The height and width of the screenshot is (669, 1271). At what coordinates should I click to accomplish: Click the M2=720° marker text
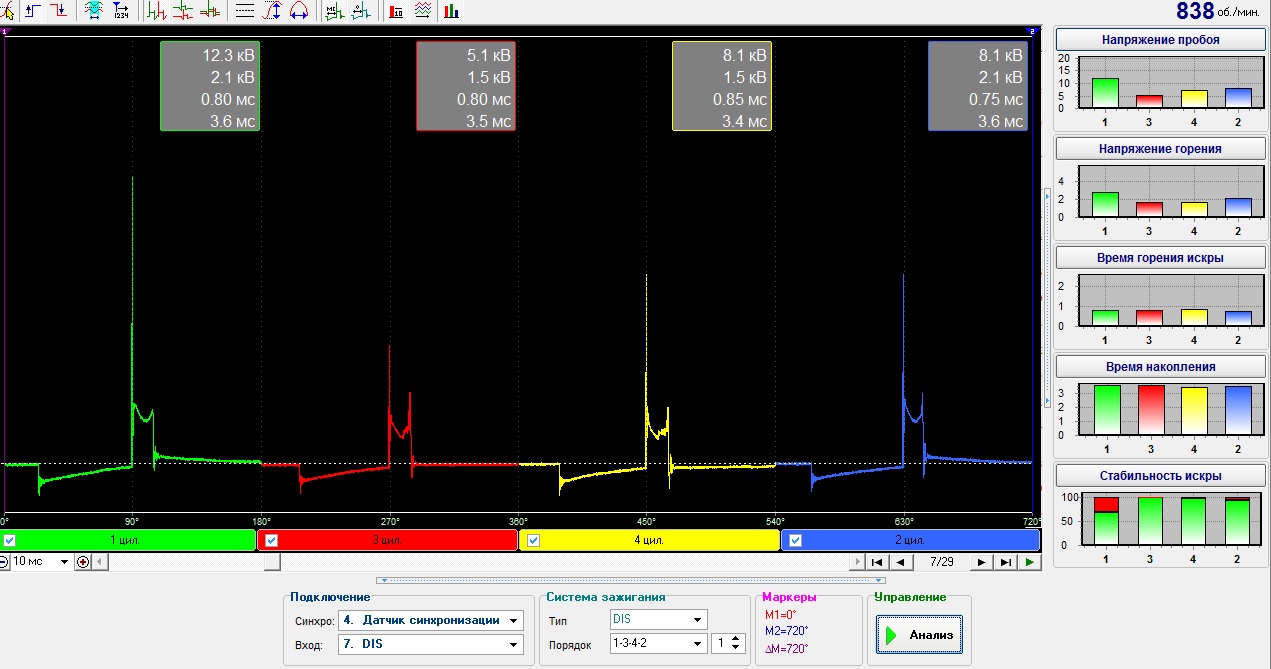788,631
